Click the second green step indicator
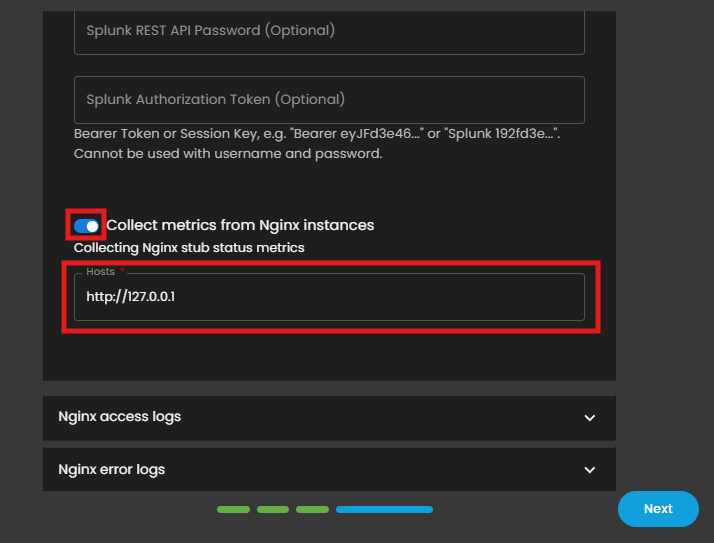Screen dimensions: 714x543 pos(273,510)
